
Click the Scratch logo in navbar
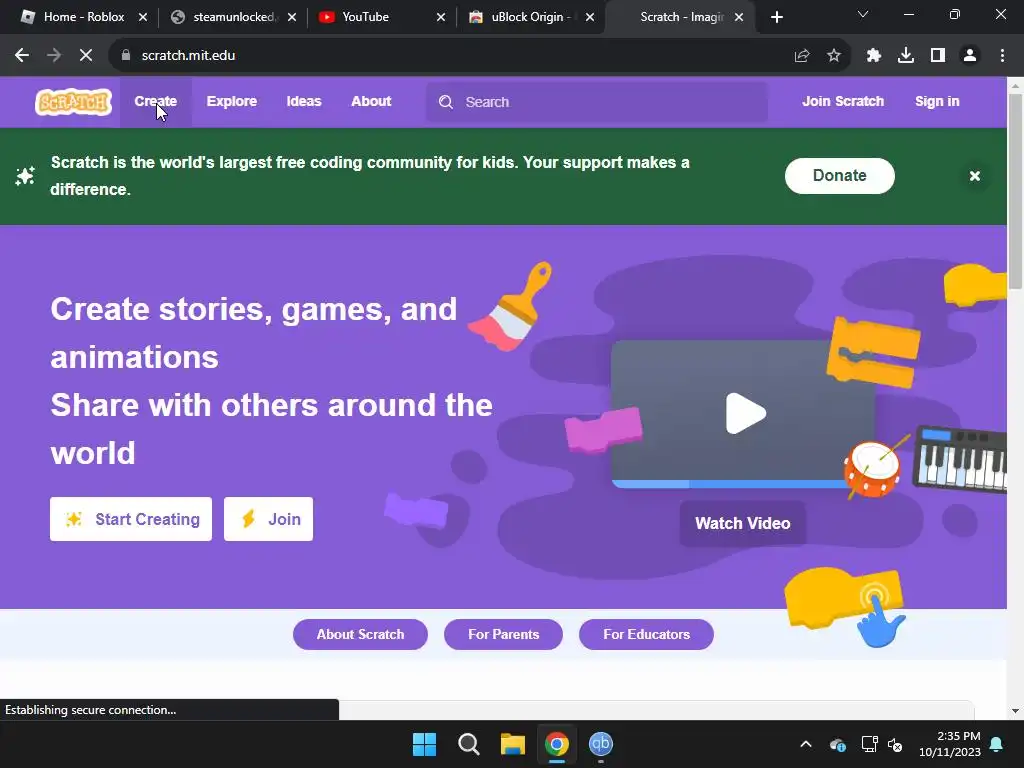point(73,102)
